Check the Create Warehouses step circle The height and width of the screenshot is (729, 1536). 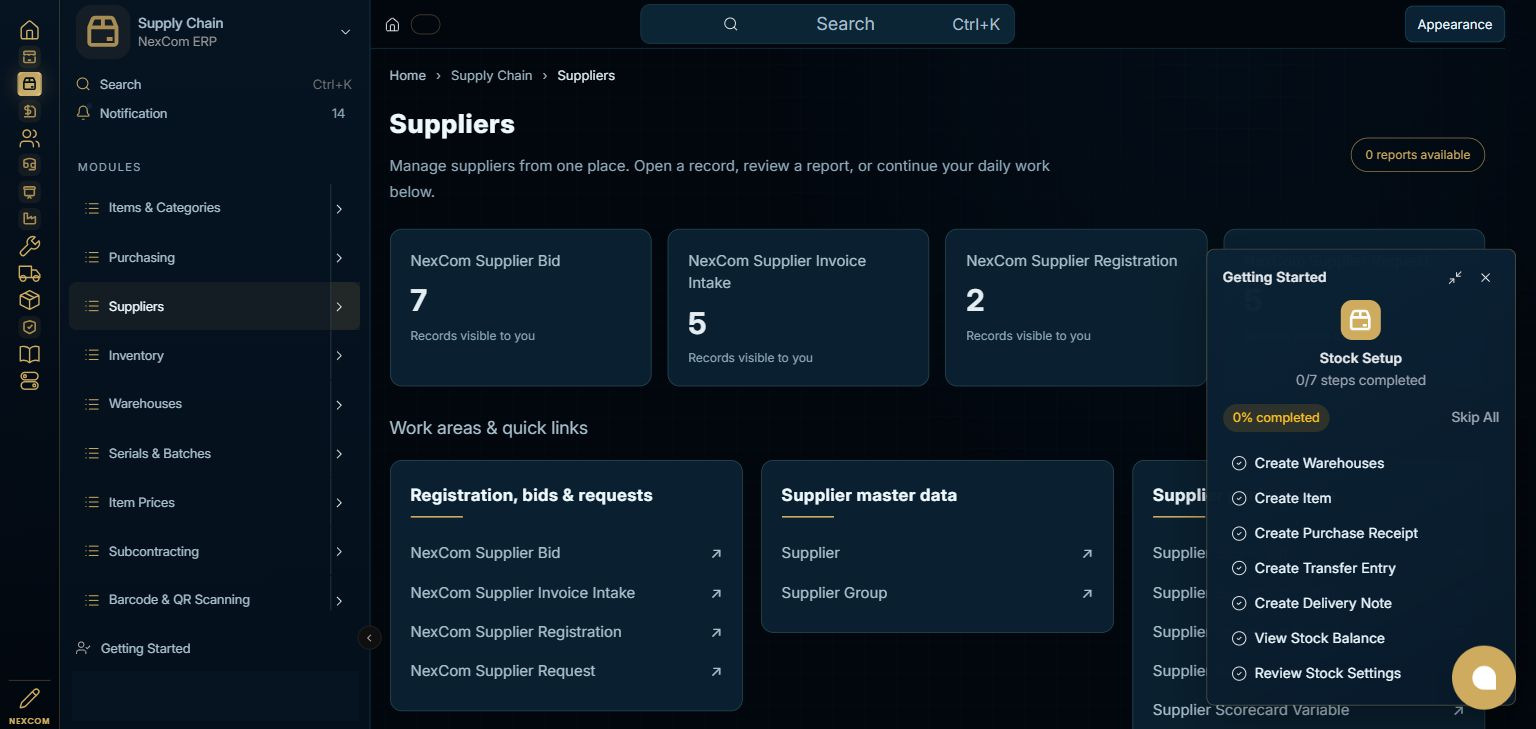1239,463
